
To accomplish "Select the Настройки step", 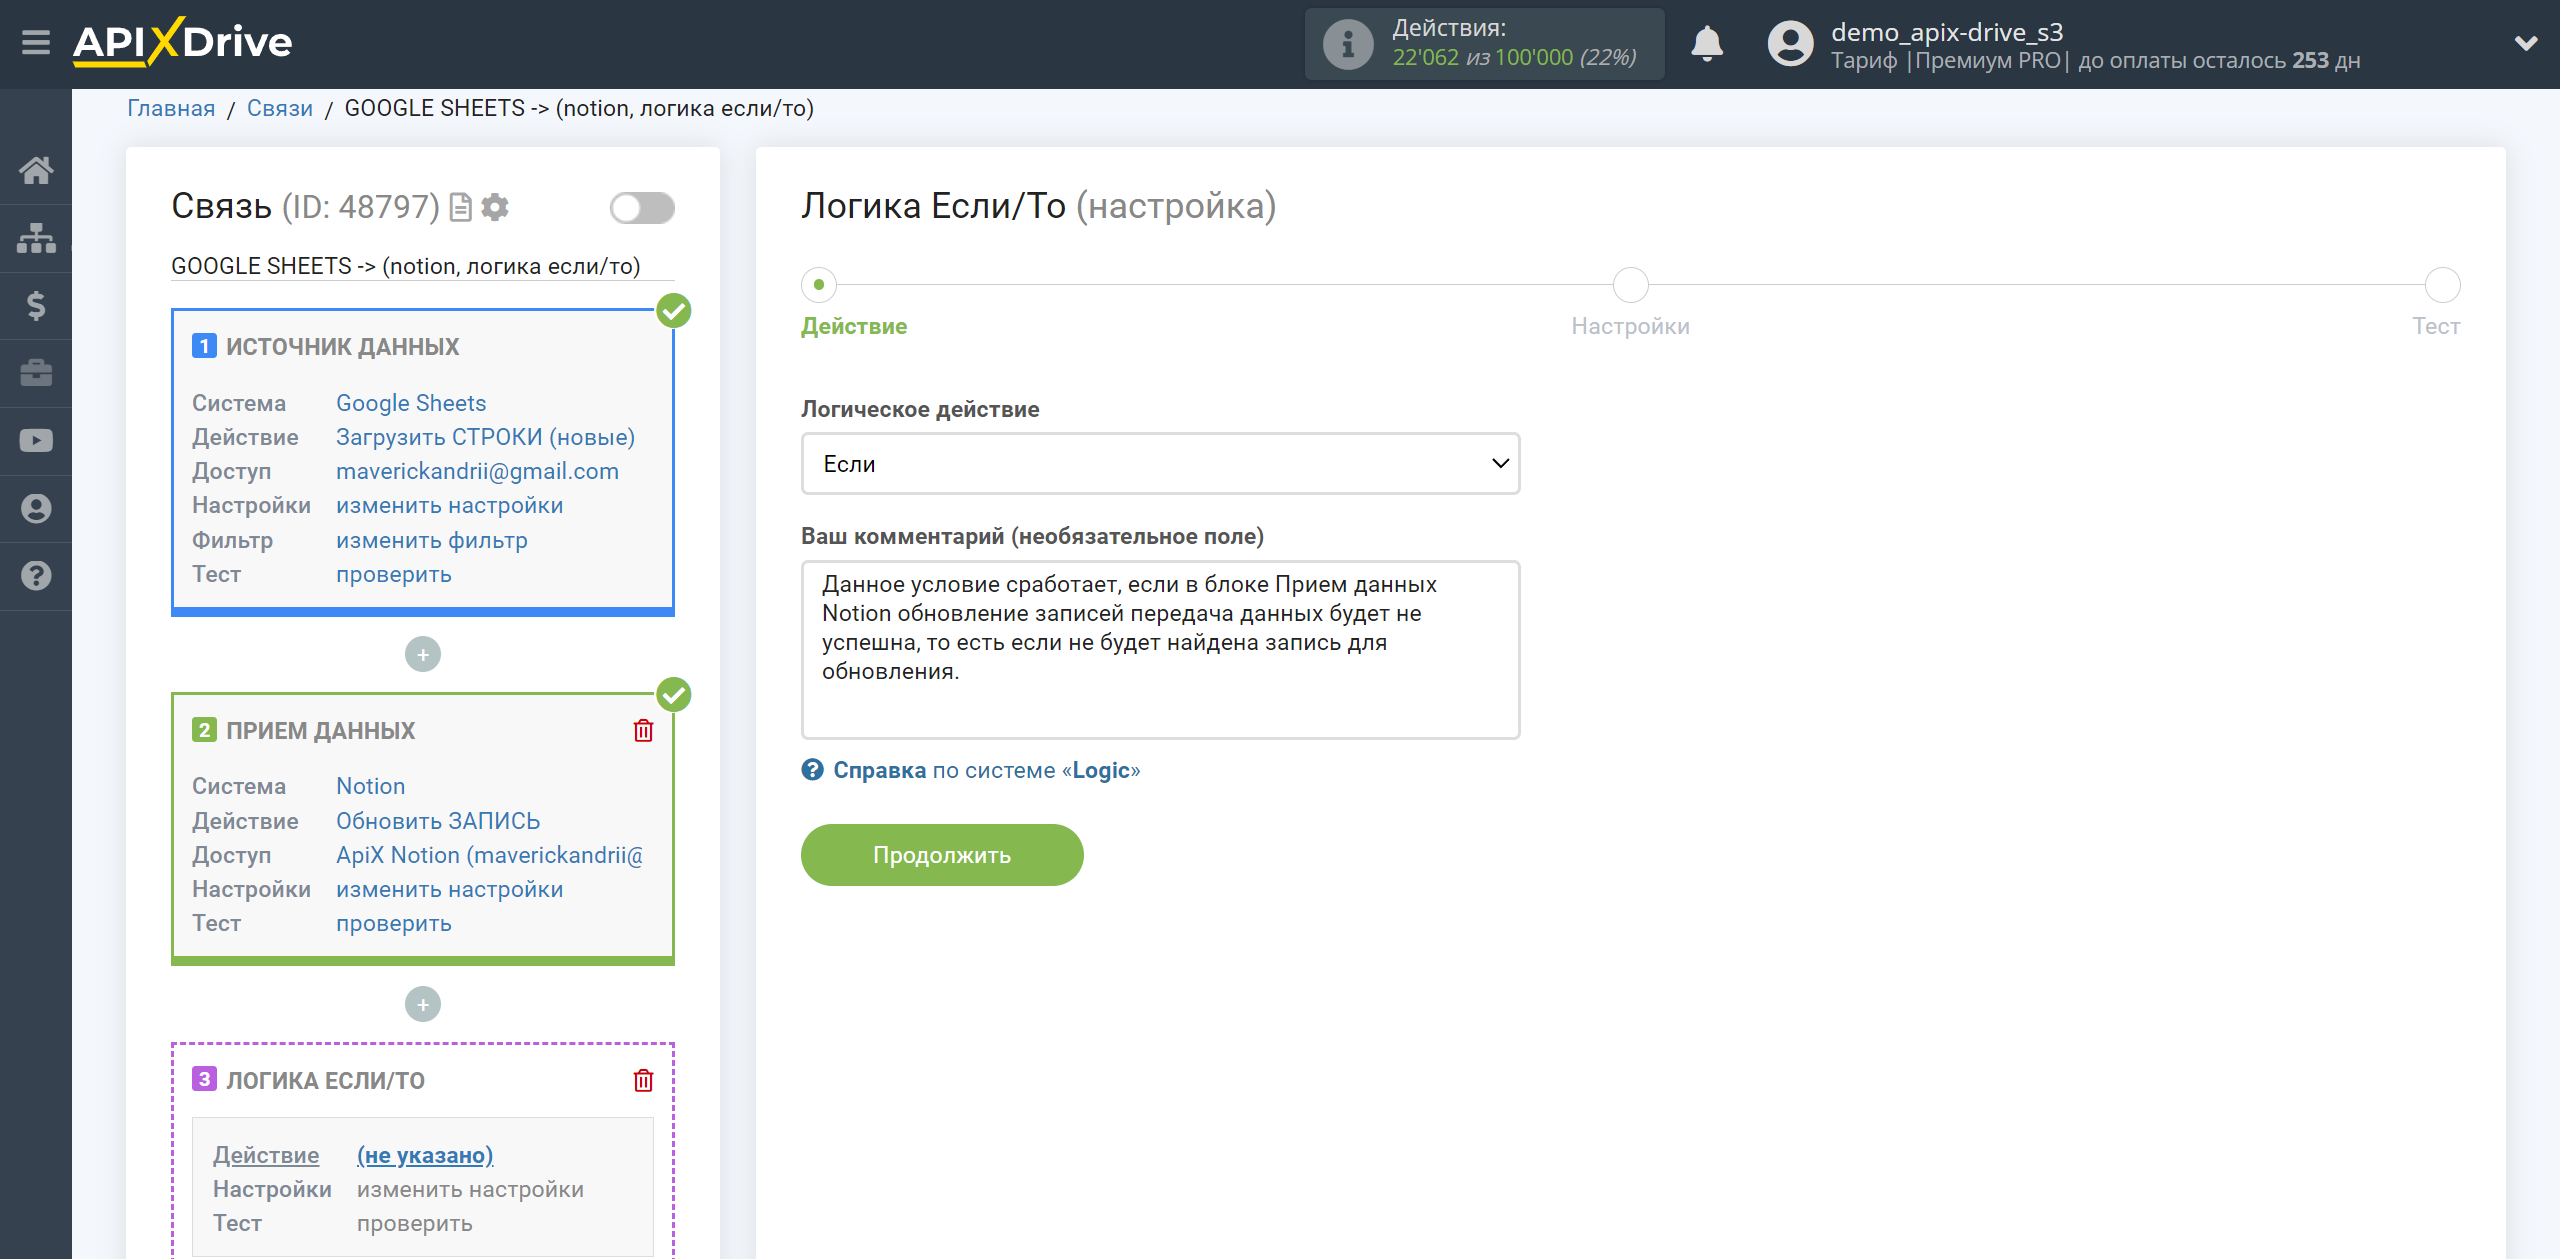I will (1631, 285).
